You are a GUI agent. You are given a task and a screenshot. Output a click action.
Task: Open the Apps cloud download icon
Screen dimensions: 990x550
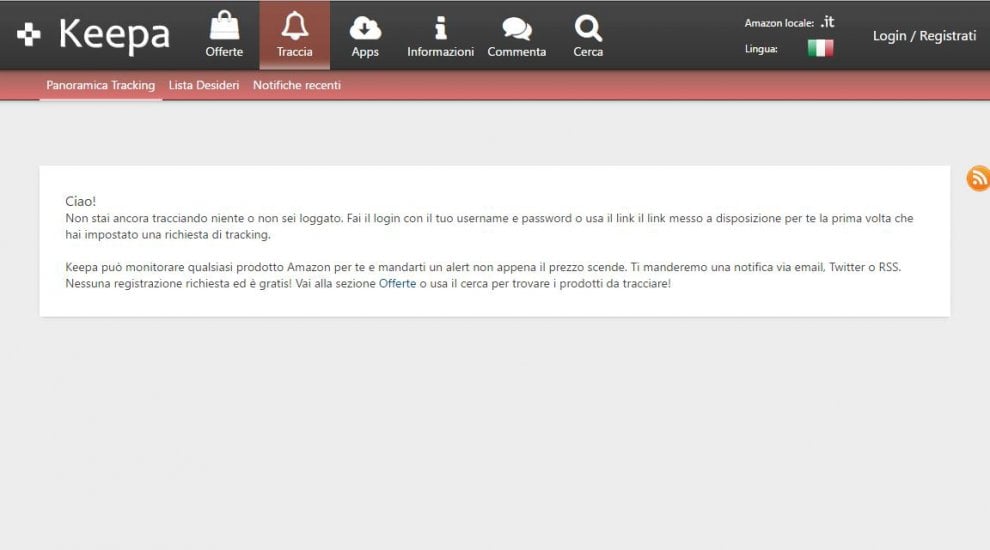point(365,28)
